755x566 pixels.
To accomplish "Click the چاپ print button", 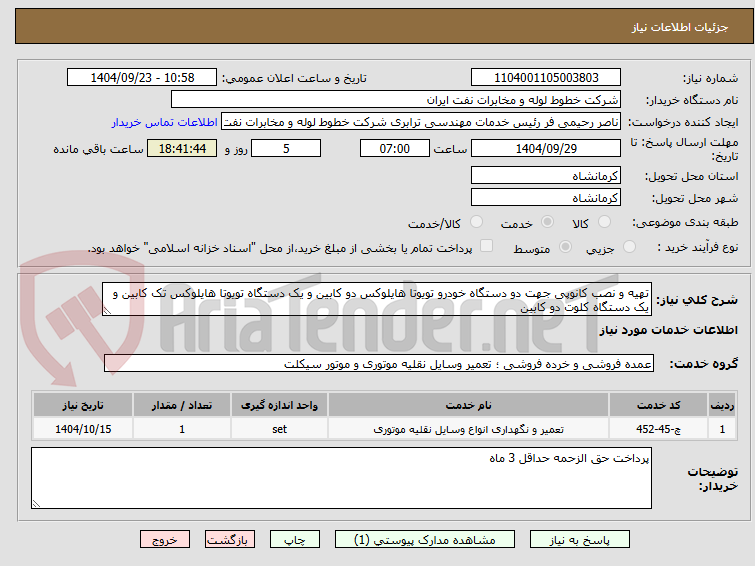I will 295,540.
